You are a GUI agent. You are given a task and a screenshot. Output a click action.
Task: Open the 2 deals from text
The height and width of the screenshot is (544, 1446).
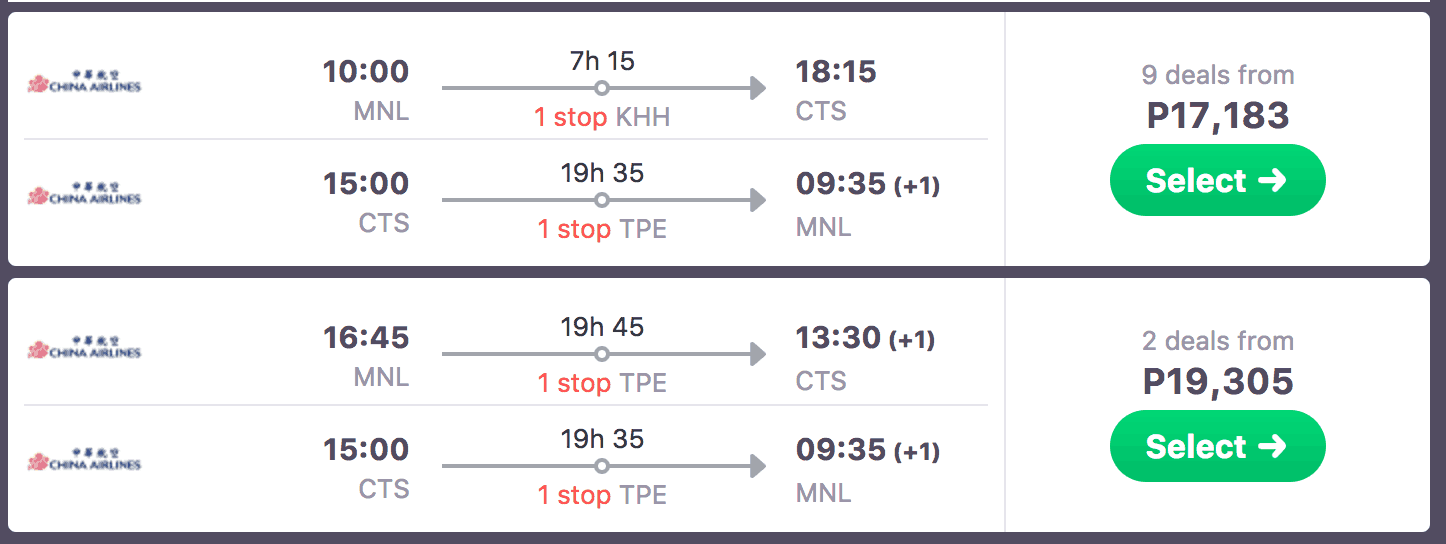coord(1217,341)
